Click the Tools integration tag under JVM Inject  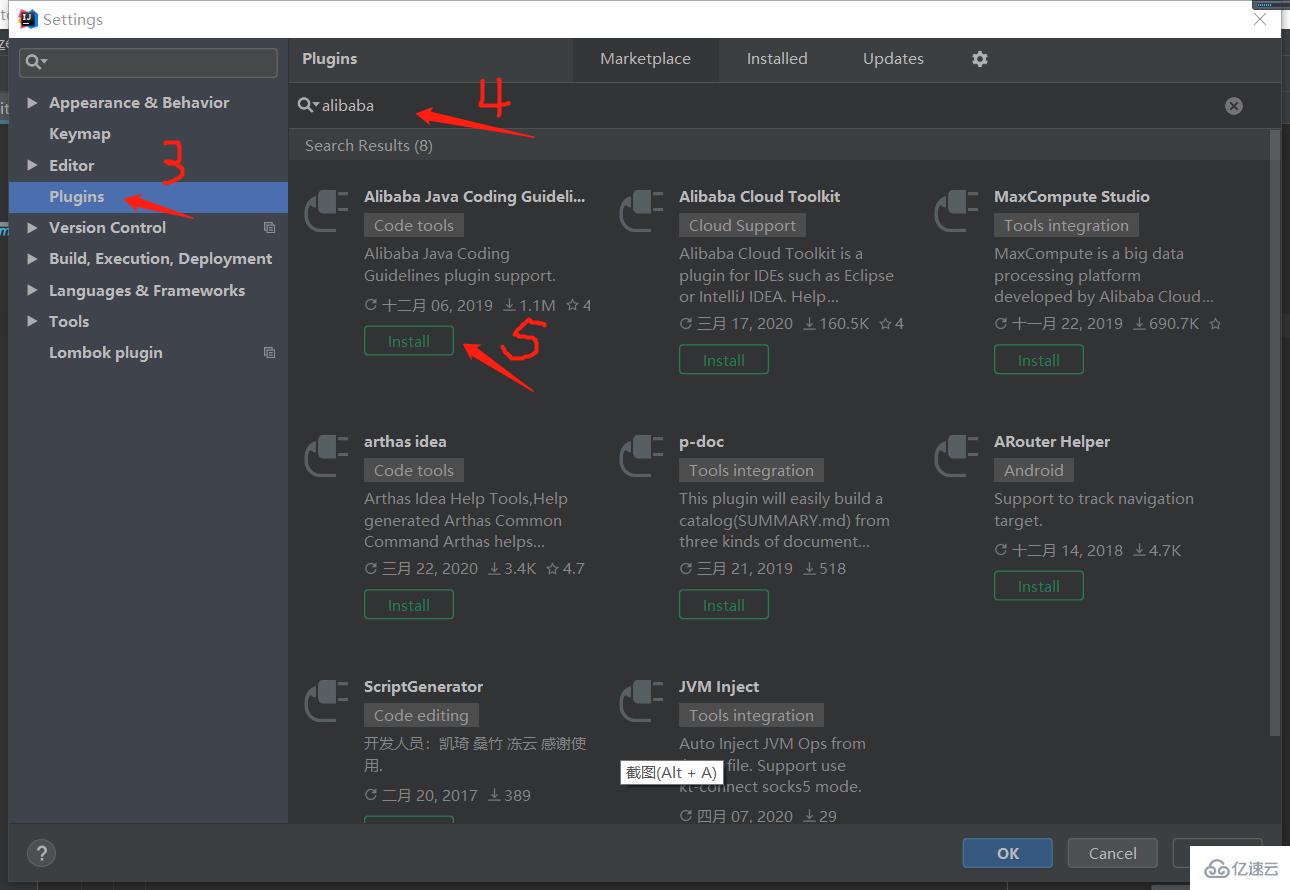(x=752, y=716)
